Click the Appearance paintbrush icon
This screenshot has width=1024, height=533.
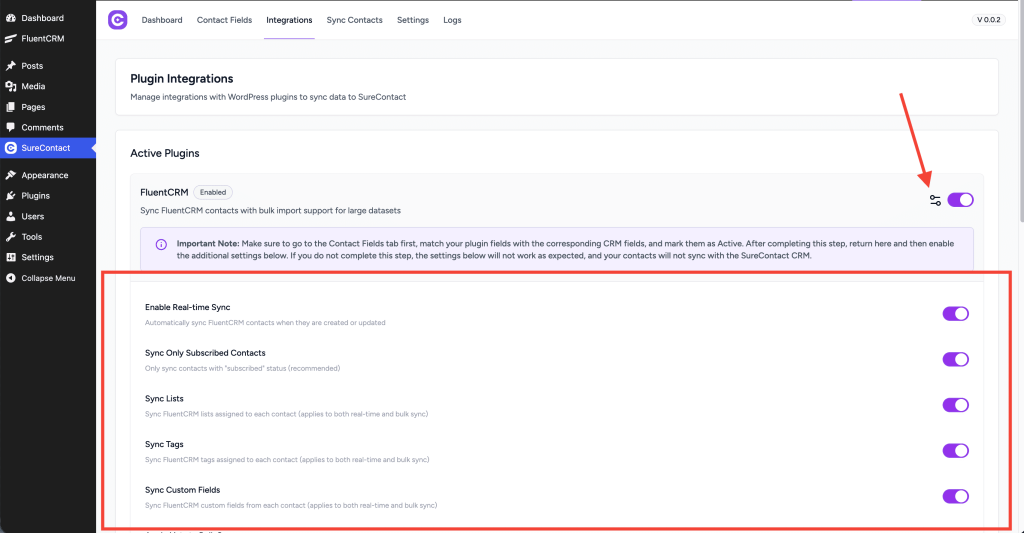click(11, 176)
